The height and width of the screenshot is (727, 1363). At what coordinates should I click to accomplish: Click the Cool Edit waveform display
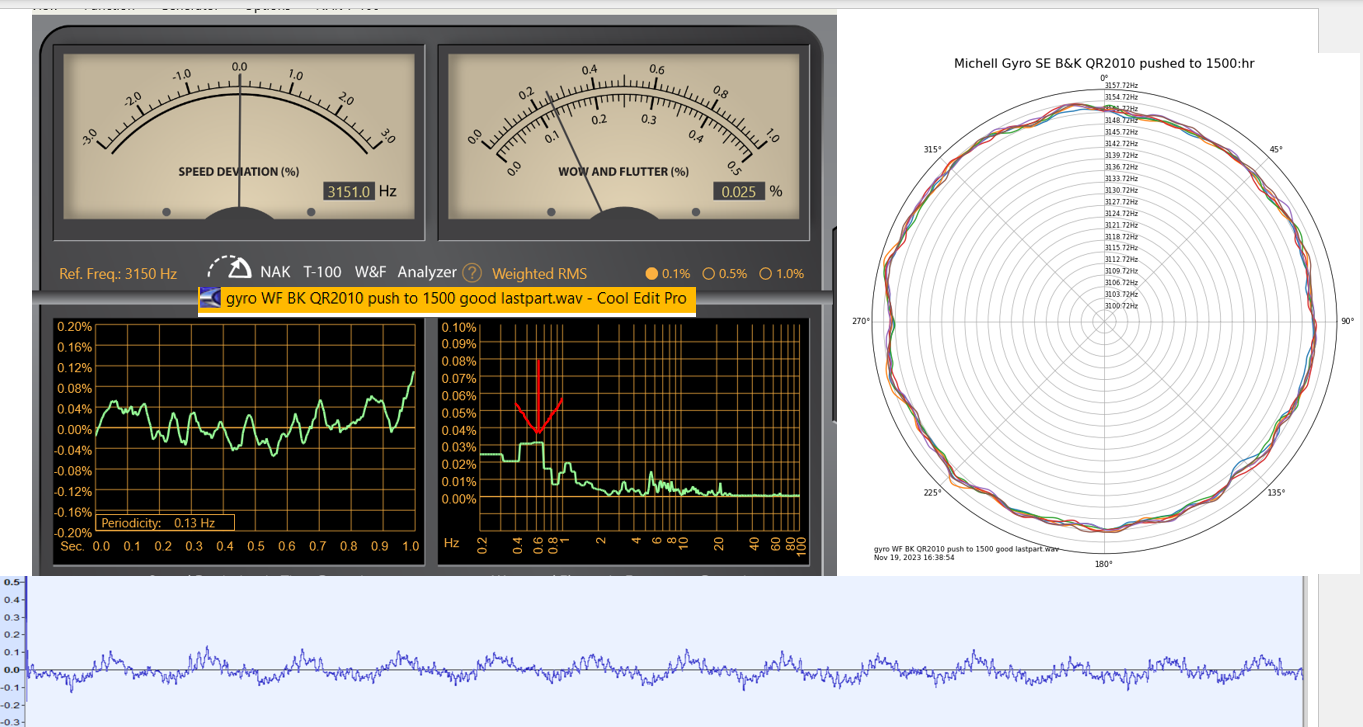coord(665,651)
